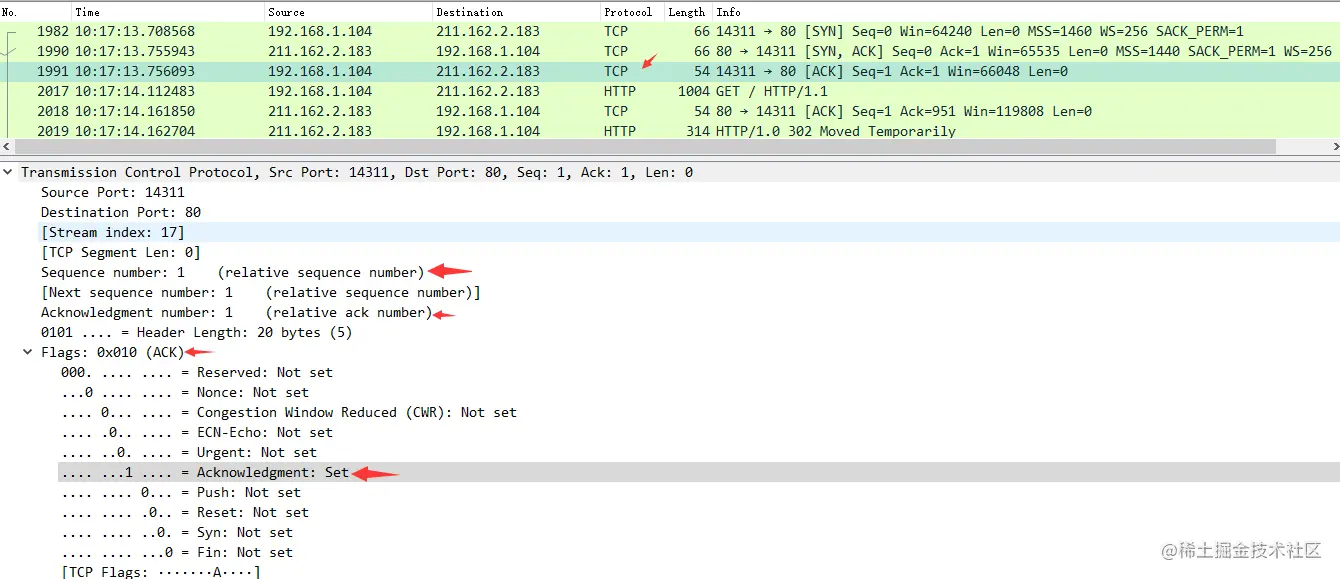Select the Reserved: Not set flag
Image resolution: width=1340 pixels, height=579 pixels.
(x=197, y=372)
